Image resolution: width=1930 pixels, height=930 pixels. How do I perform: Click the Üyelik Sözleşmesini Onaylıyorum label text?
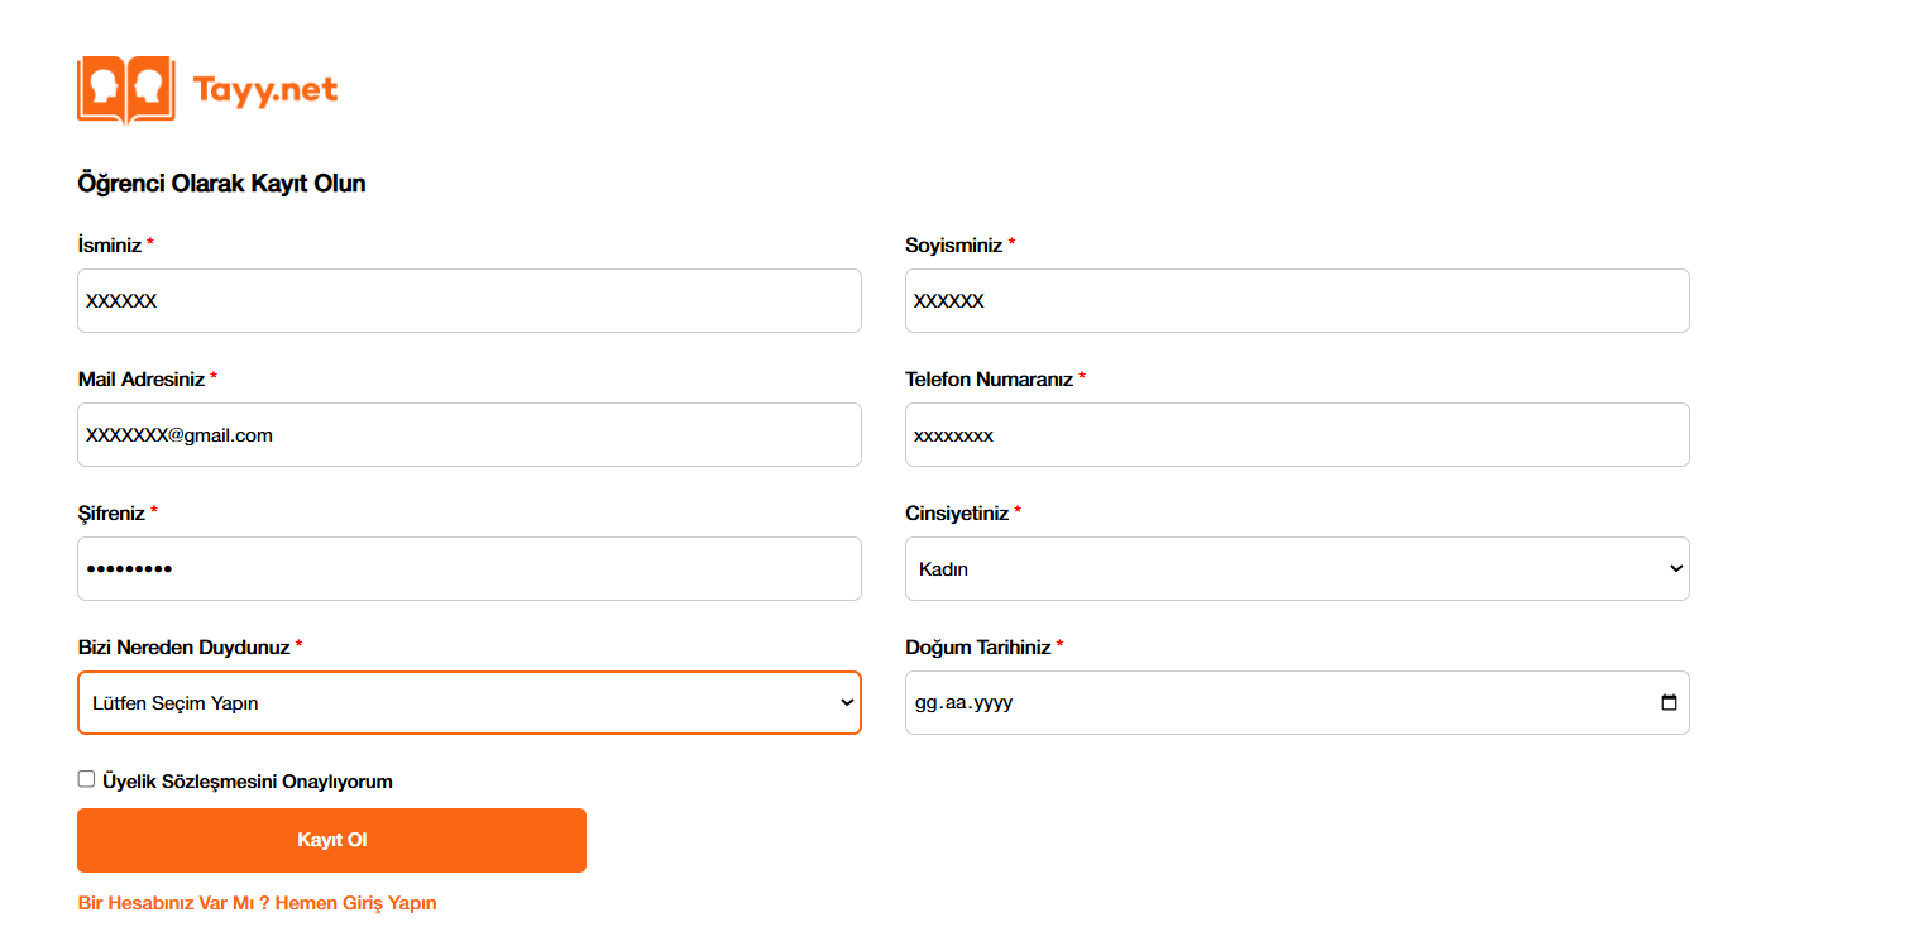(x=247, y=781)
